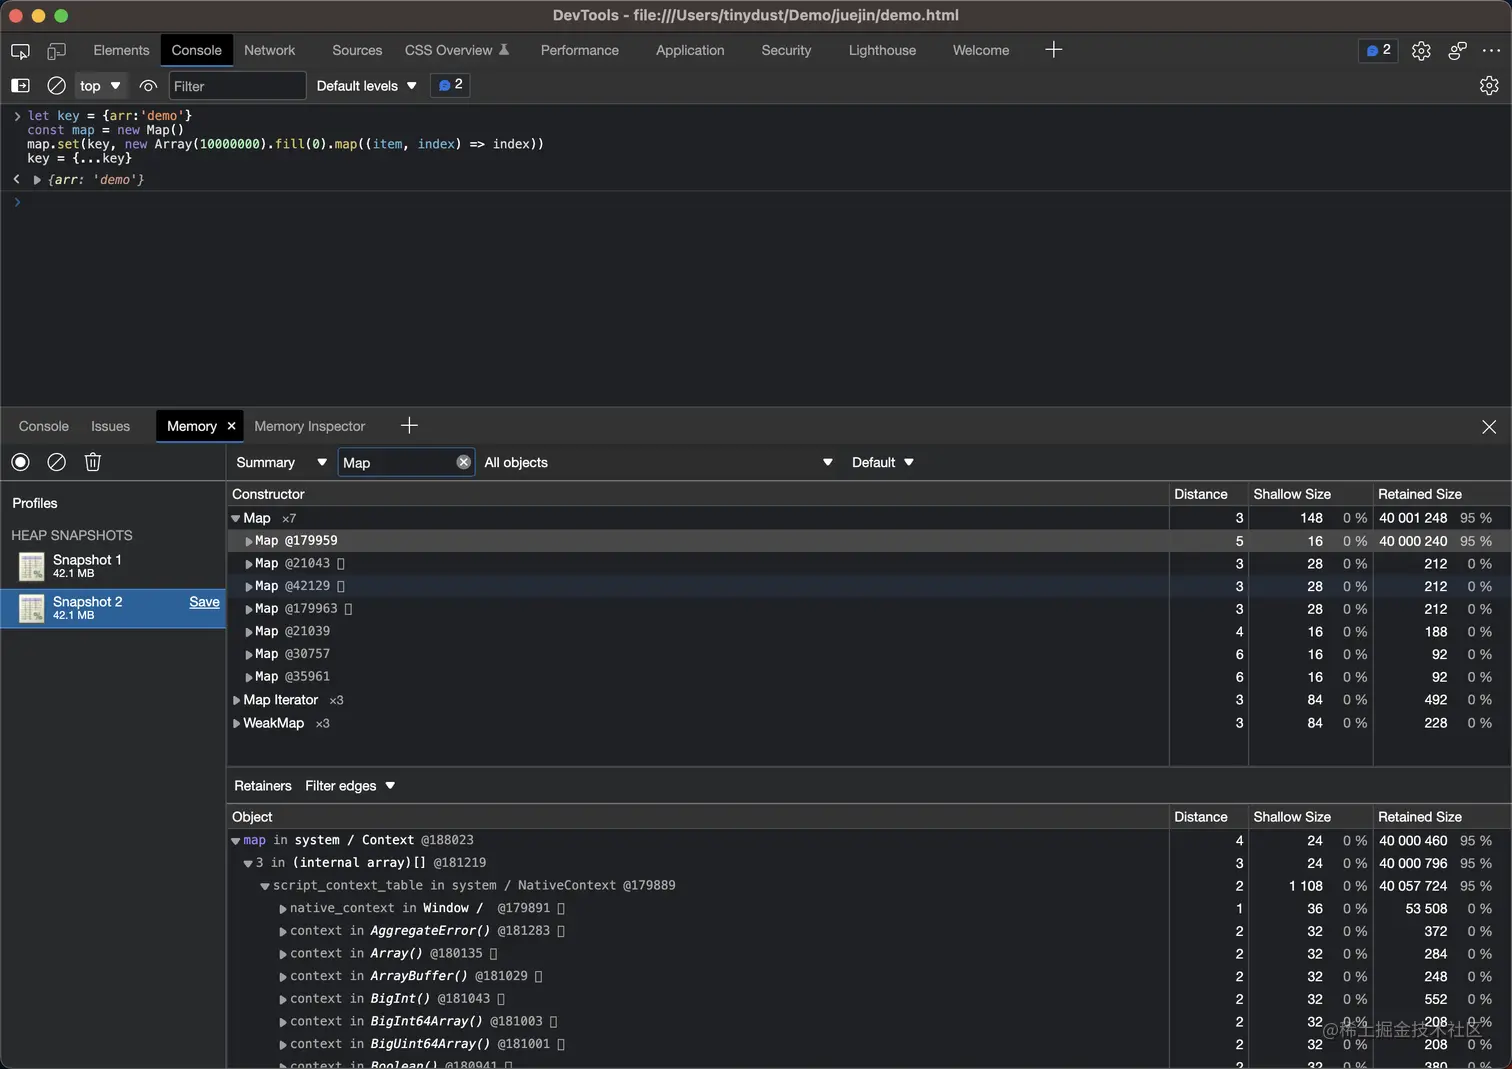Open the Performance panel
Image resolution: width=1512 pixels, height=1069 pixels.
coord(580,50)
